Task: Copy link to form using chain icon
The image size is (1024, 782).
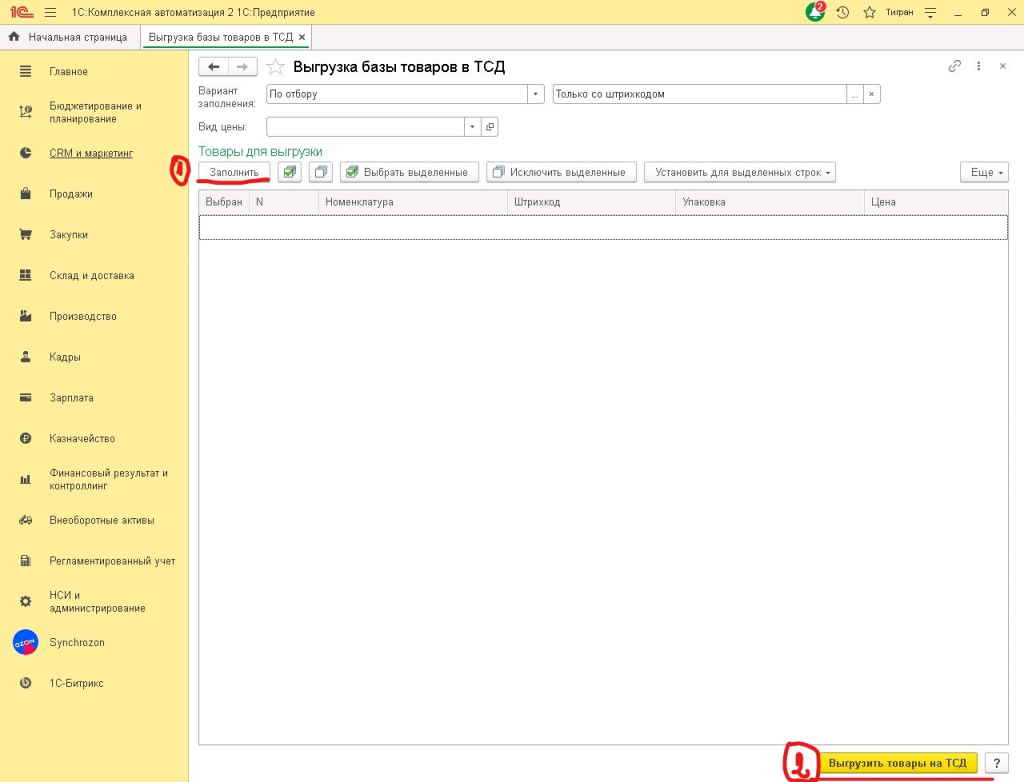Action: click(x=954, y=66)
